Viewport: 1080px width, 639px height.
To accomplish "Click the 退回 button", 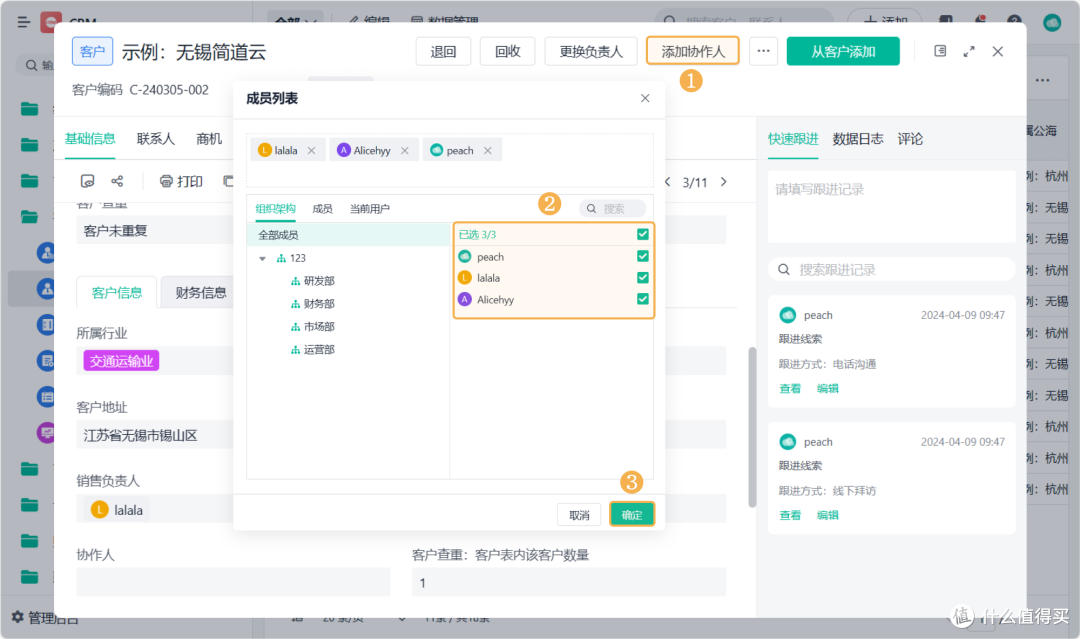I will pyautogui.click(x=443, y=52).
